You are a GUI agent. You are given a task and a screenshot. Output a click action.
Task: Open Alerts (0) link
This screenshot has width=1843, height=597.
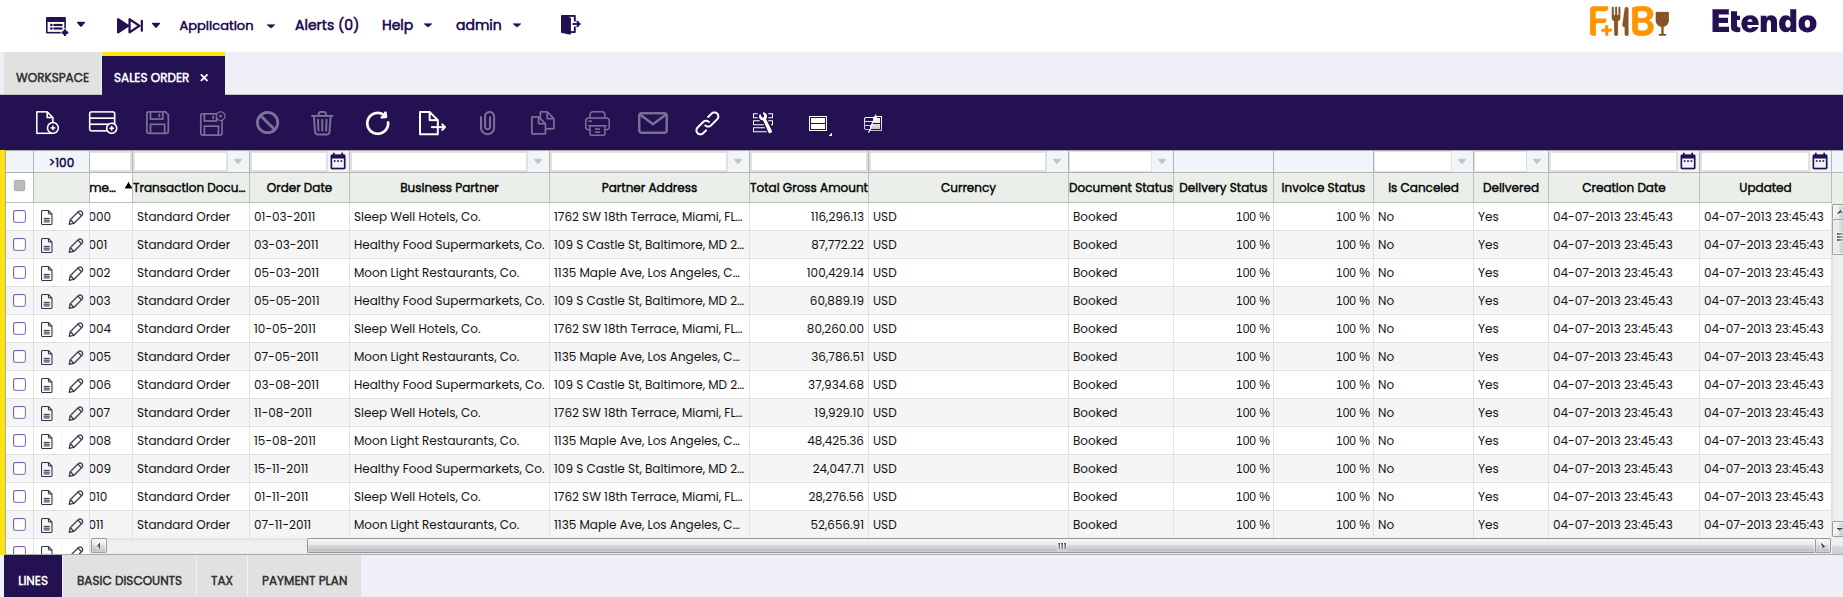point(326,25)
